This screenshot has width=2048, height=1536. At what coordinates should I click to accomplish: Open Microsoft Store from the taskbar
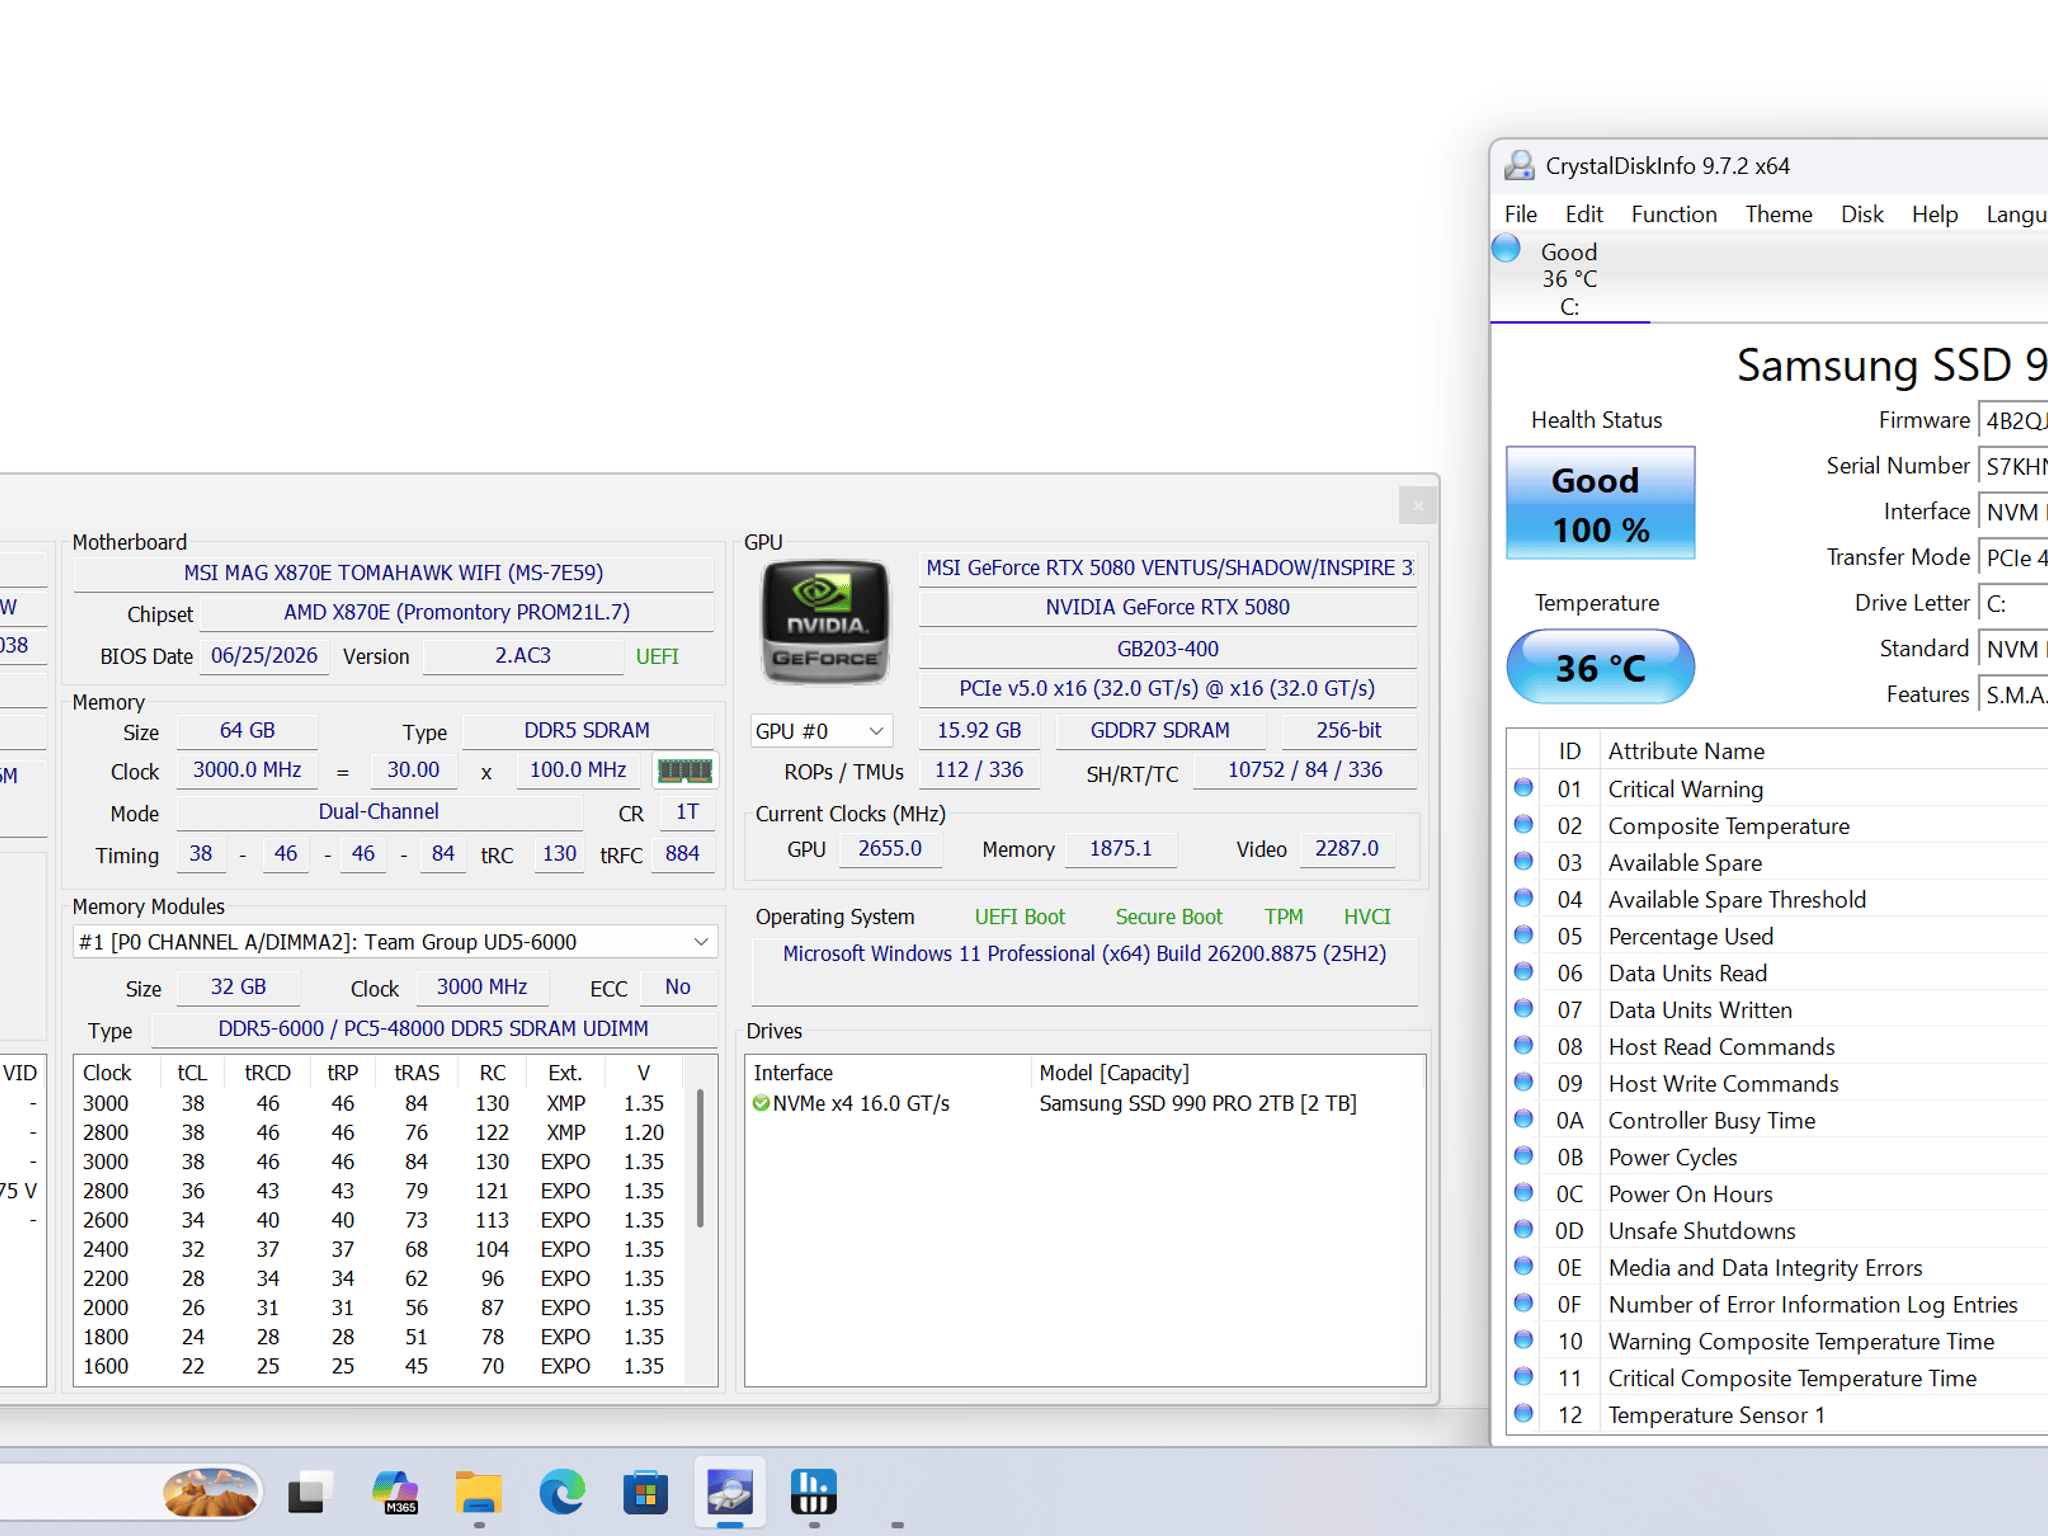tap(645, 1493)
